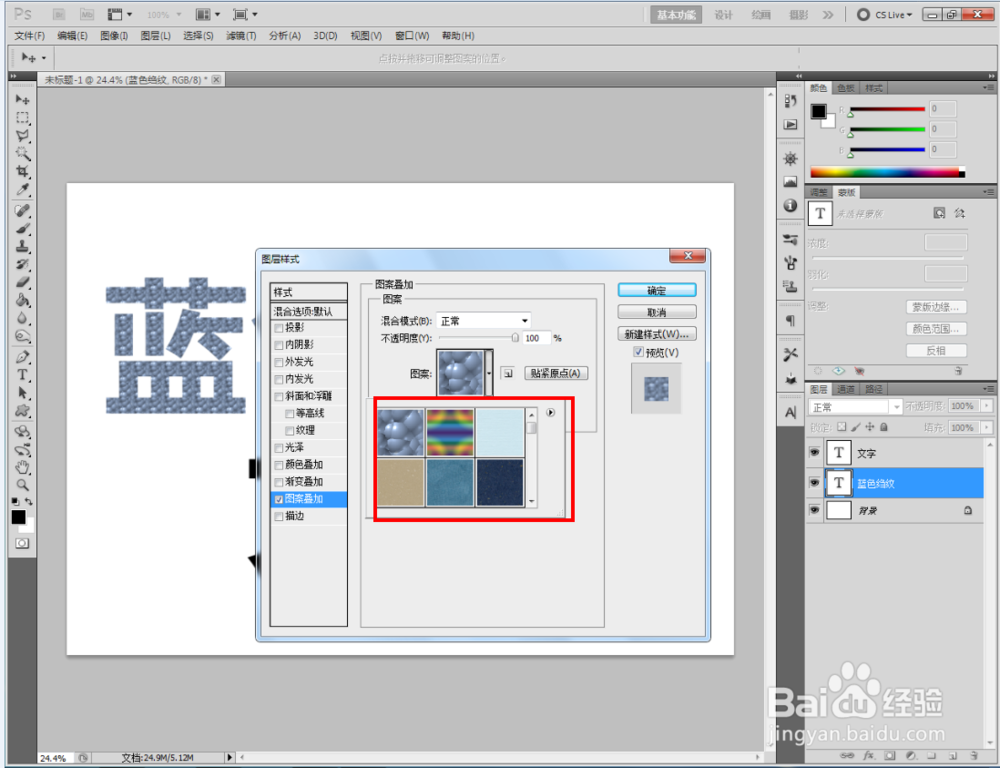Screen dimensions: 1000x768
Task: Select the Blur tool
Action: click(x=22, y=318)
